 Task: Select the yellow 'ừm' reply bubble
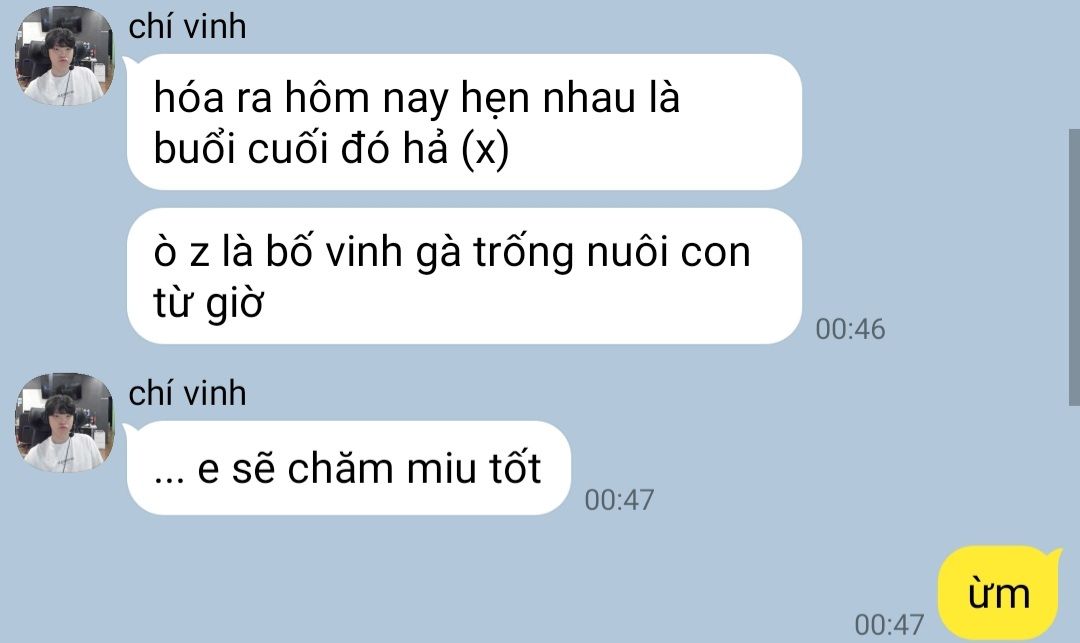point(999,593)
